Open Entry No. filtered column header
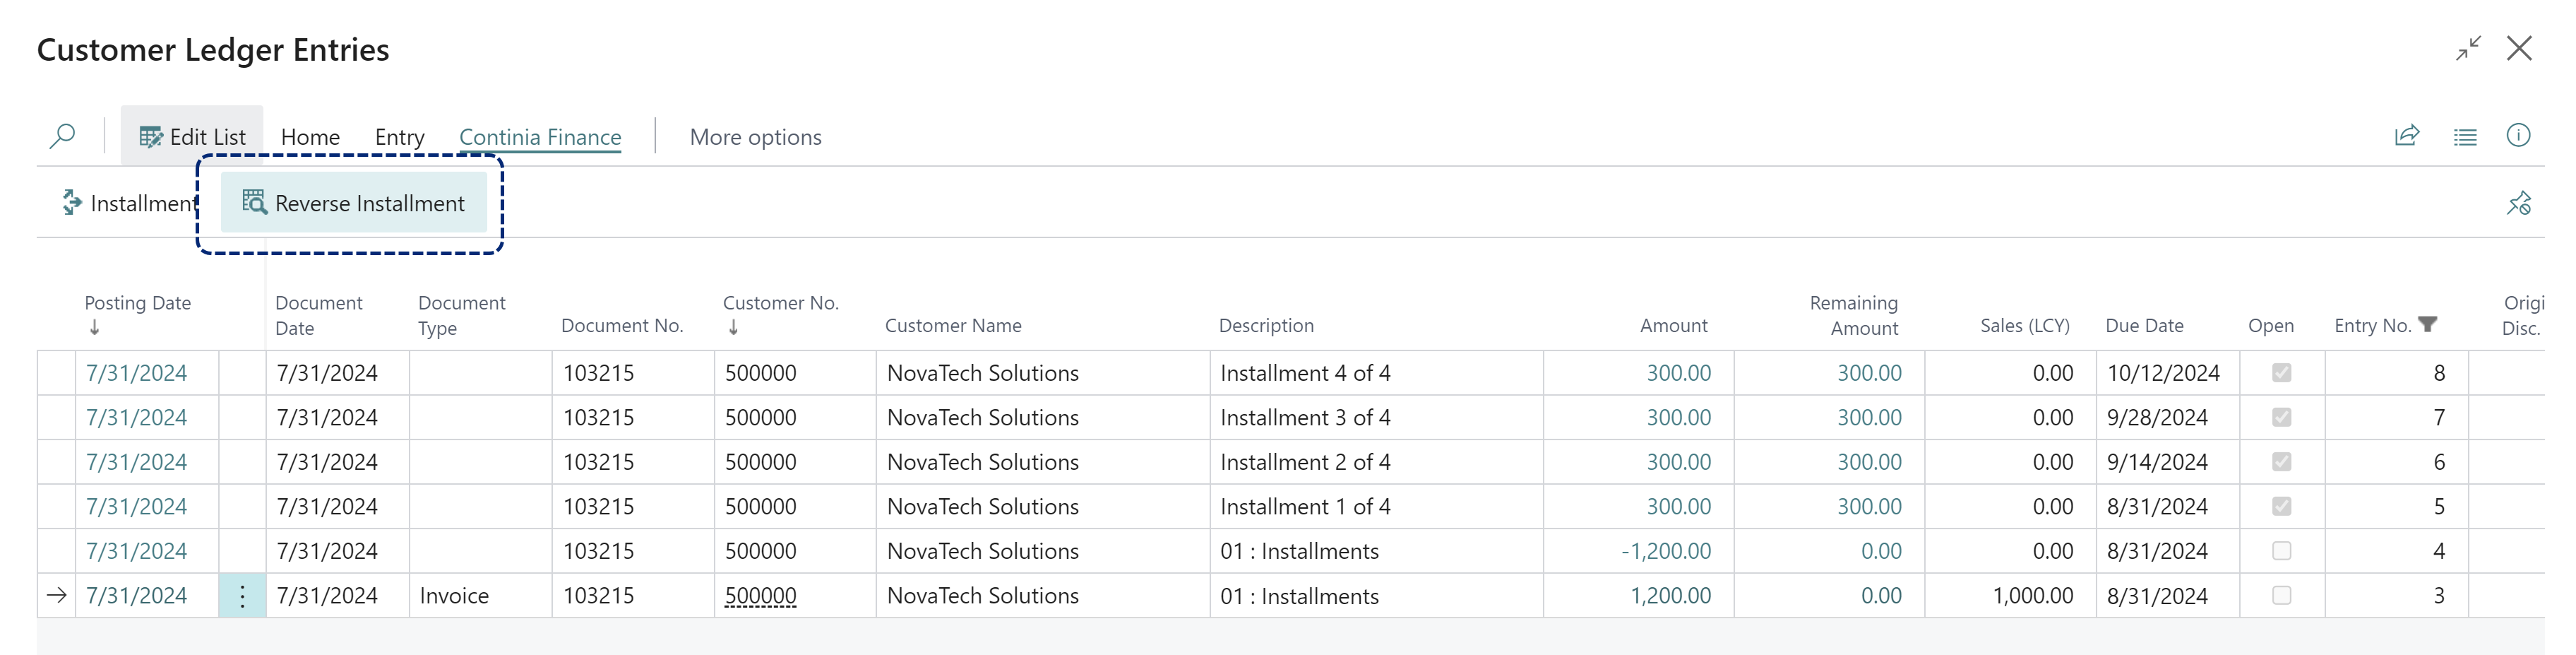 pyautogui.click(x=2385, y=325)
